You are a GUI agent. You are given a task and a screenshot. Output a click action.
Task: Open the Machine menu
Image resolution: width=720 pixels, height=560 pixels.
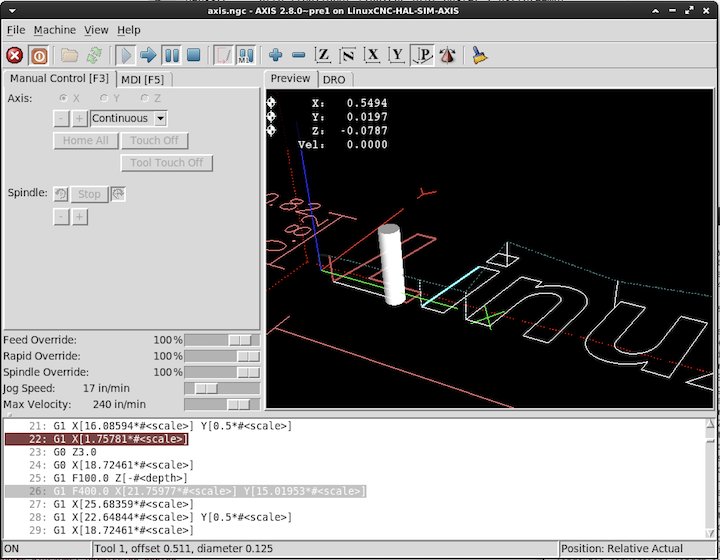[54, 30]
